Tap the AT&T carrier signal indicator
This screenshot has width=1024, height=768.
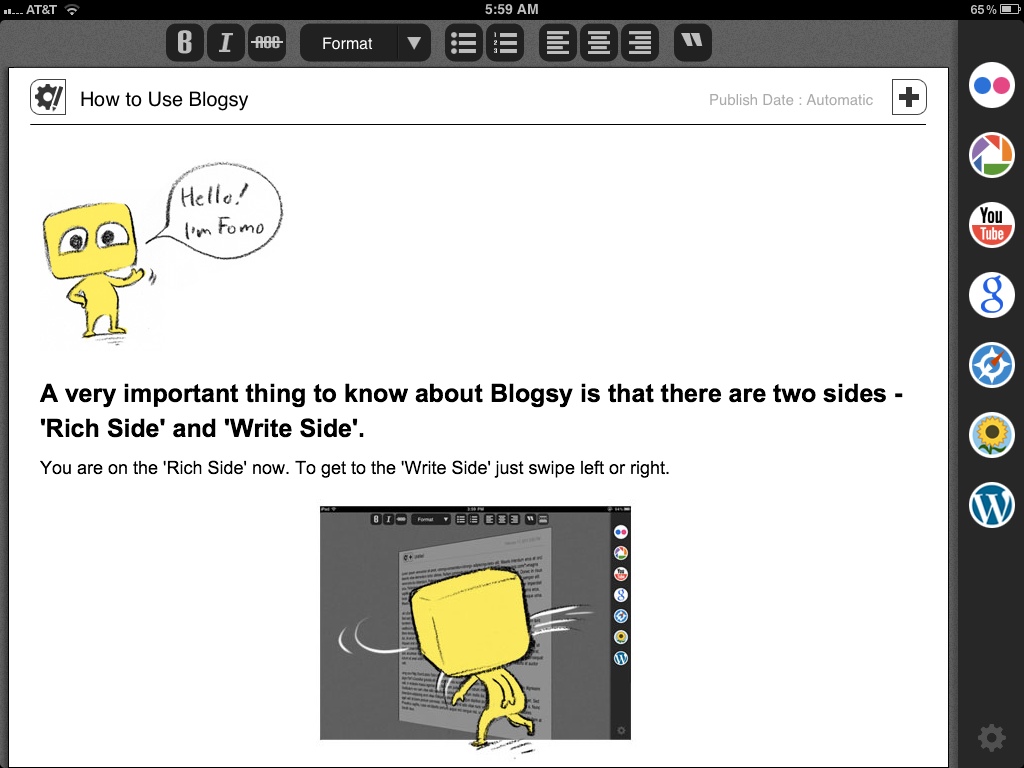coord(30,10)
